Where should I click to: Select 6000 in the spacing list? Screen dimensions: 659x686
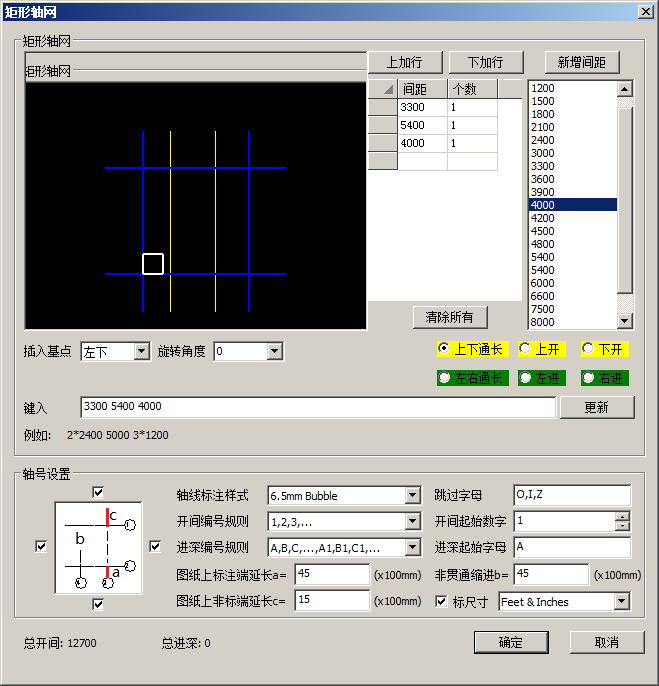[573, 283]
